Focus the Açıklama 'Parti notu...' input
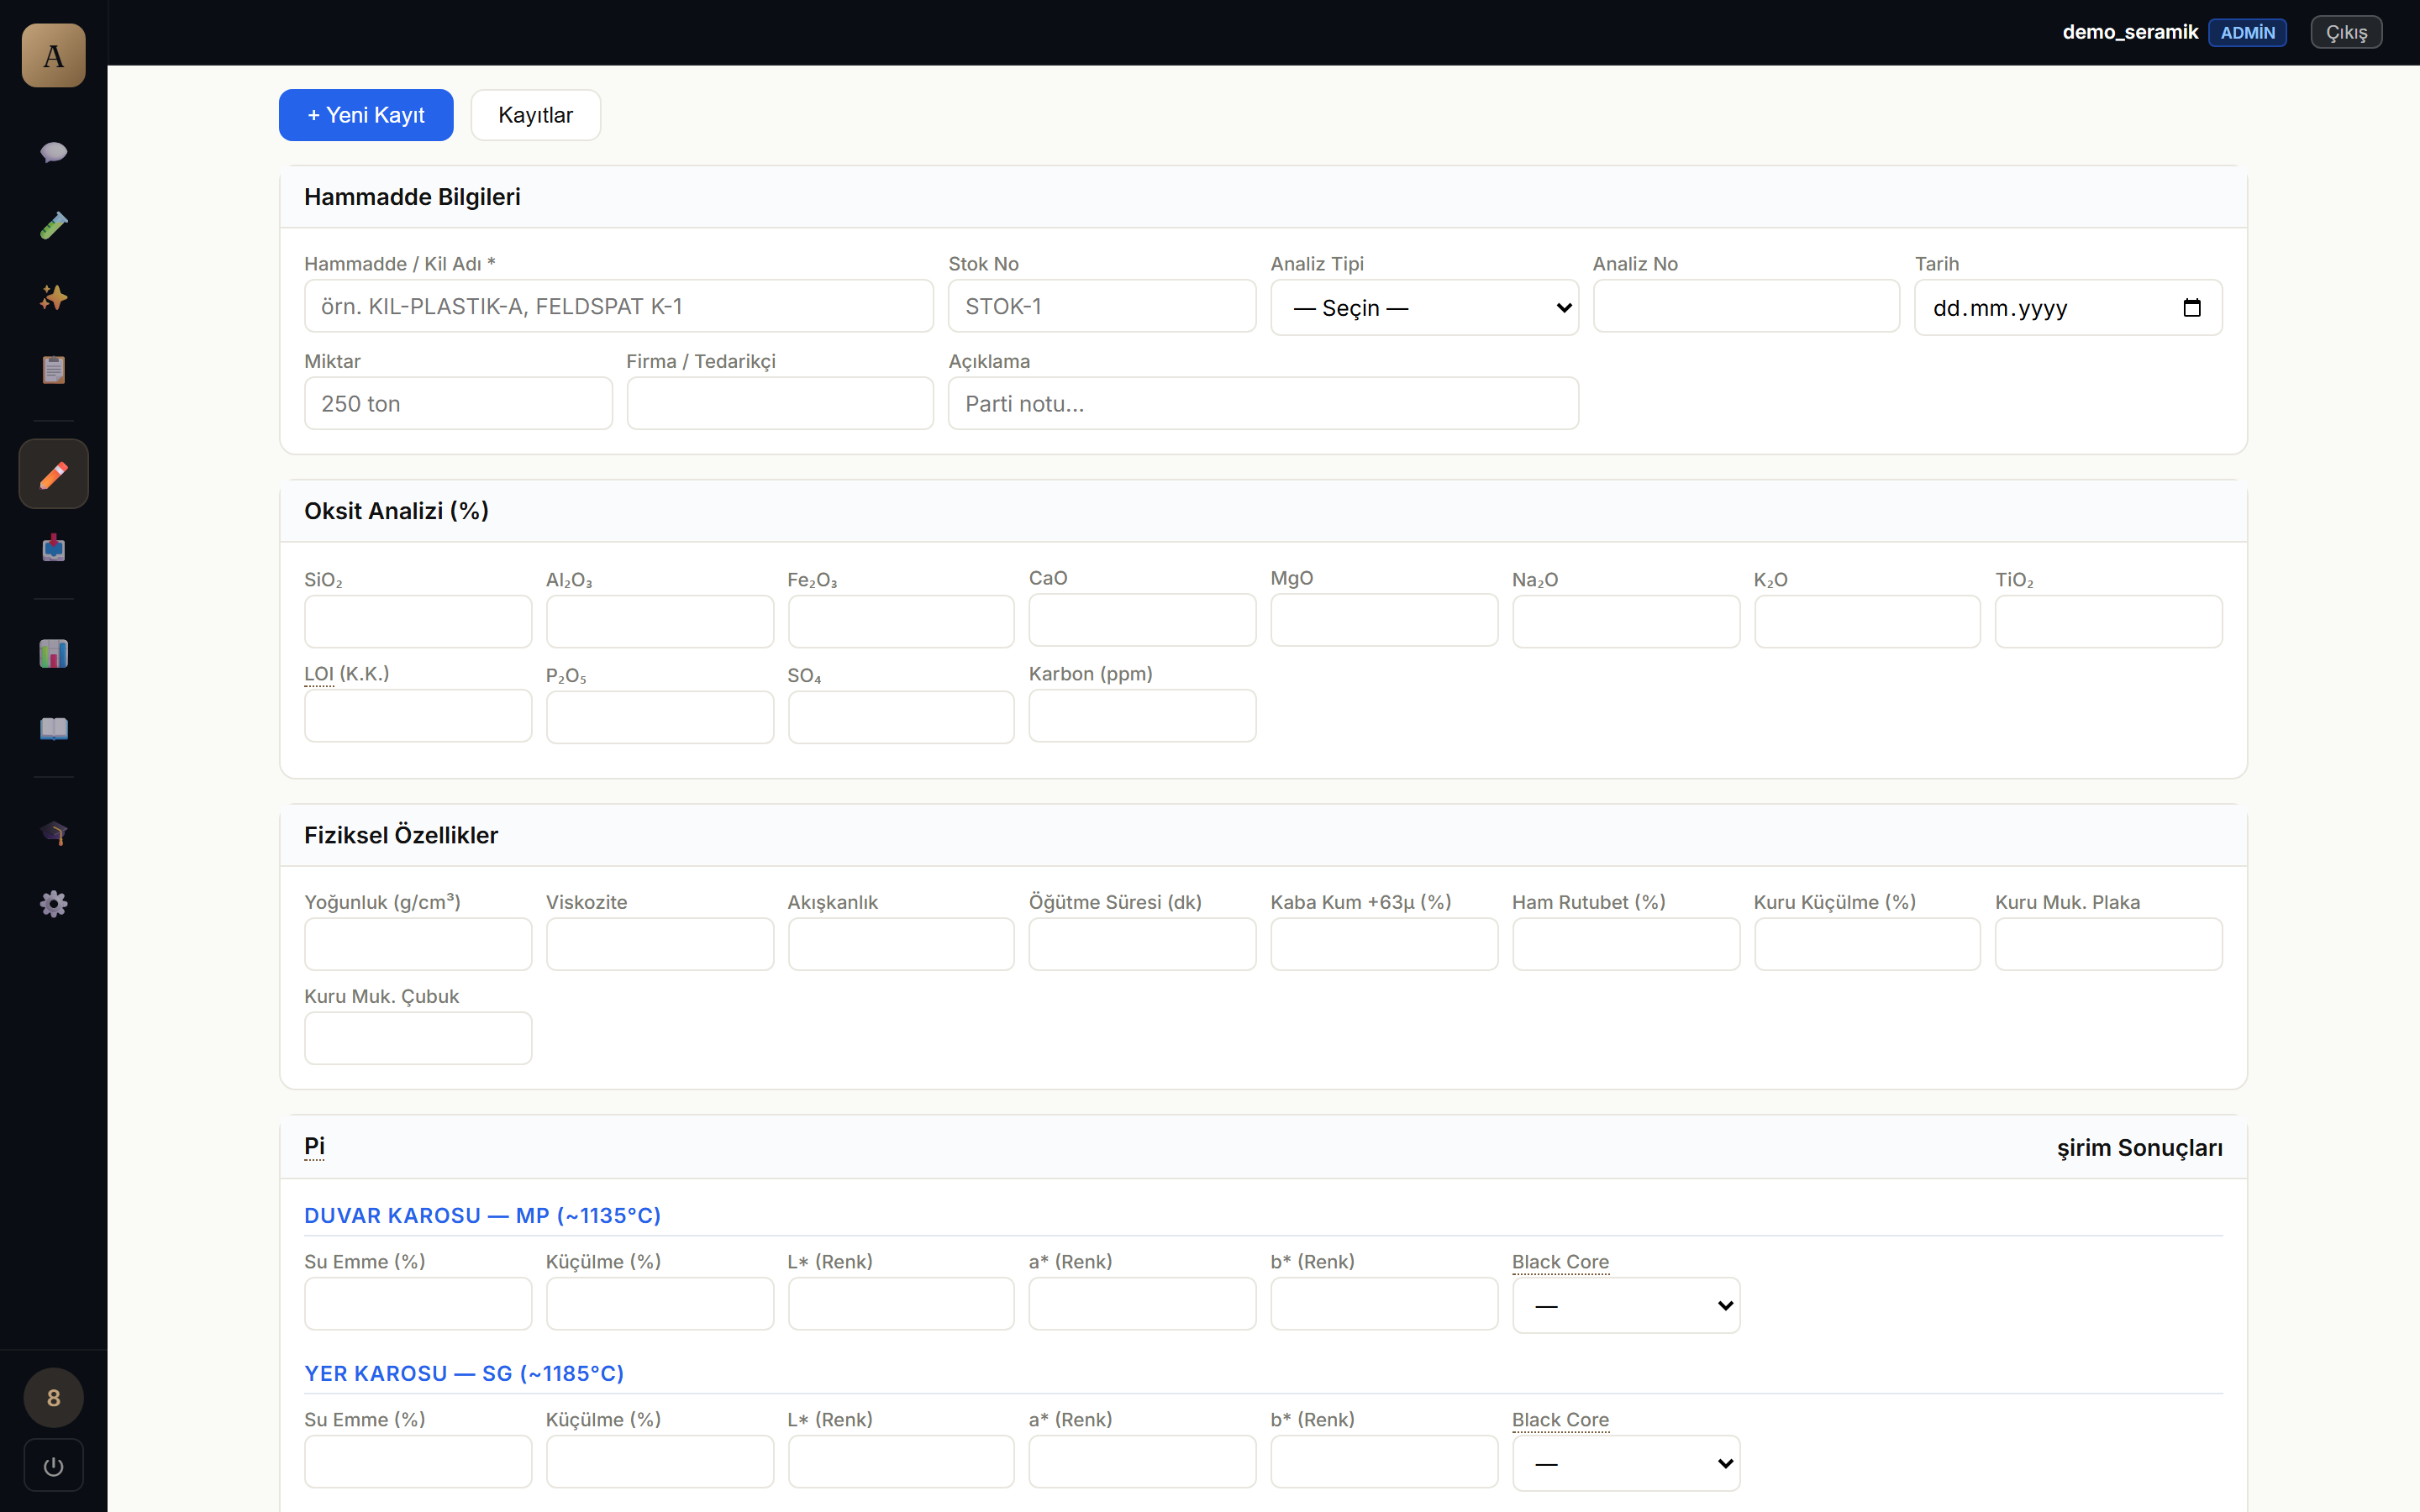The height and width of the screenshot is (1512, 2420). coord(1263,403)
